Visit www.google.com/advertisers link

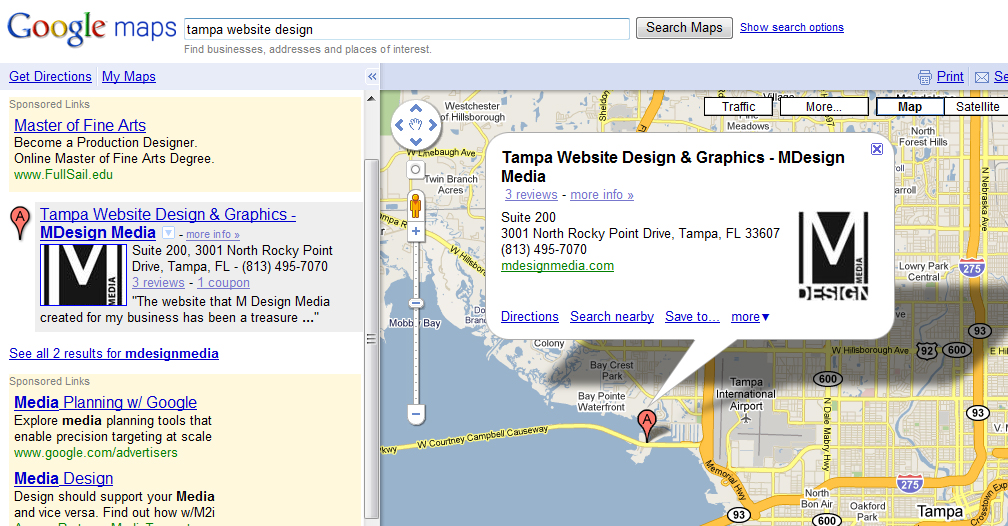tap(96, 453)
